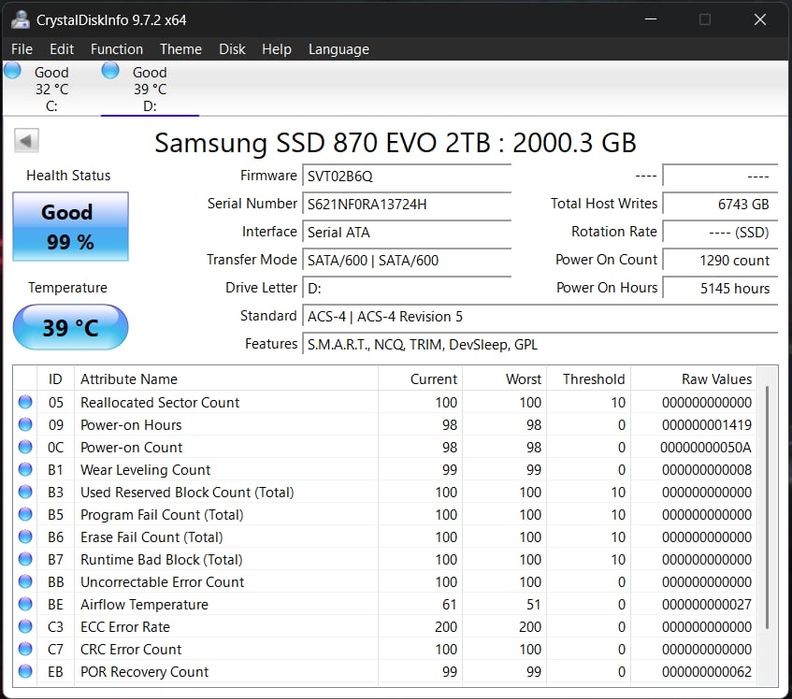Click status orb for Wear Leveling Count

coord(25,469)
